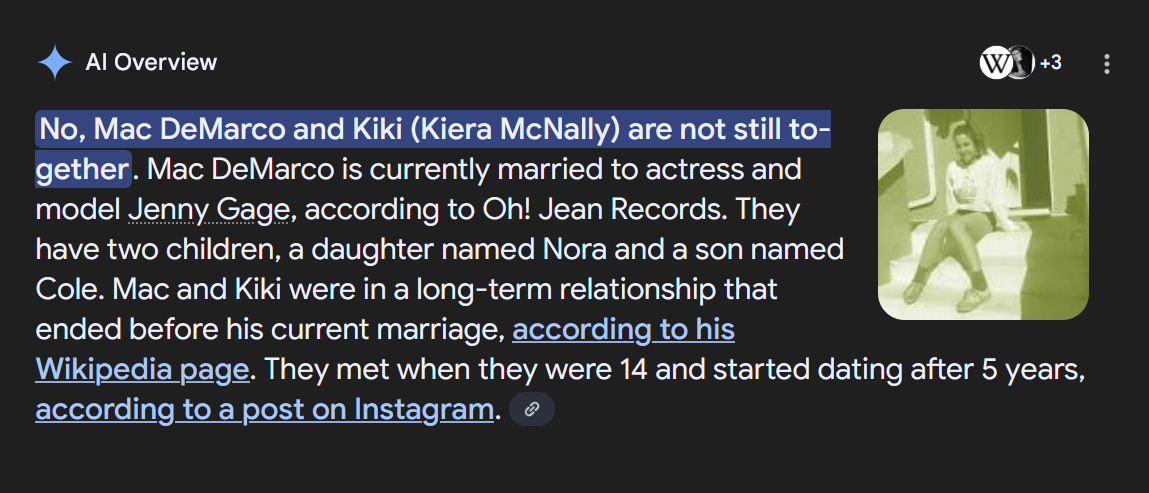The image size is (1149, 493).
Task: Click the AI Overview sparkle icon
Action: tap(54, 63)
